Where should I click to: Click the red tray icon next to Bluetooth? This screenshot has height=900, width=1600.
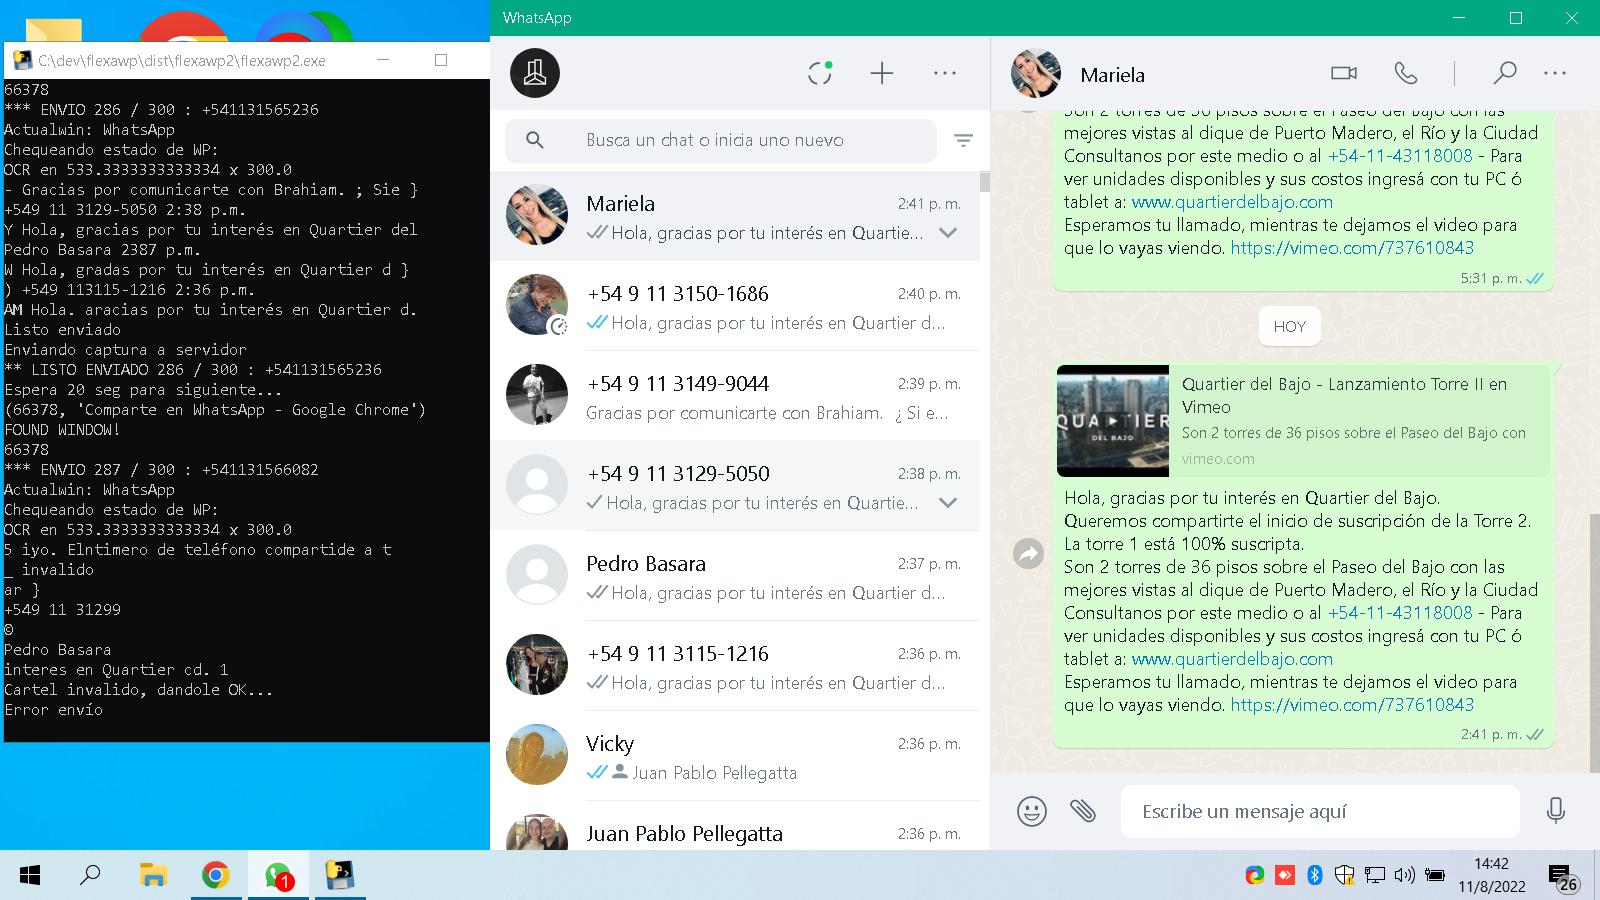(1285, 876)
